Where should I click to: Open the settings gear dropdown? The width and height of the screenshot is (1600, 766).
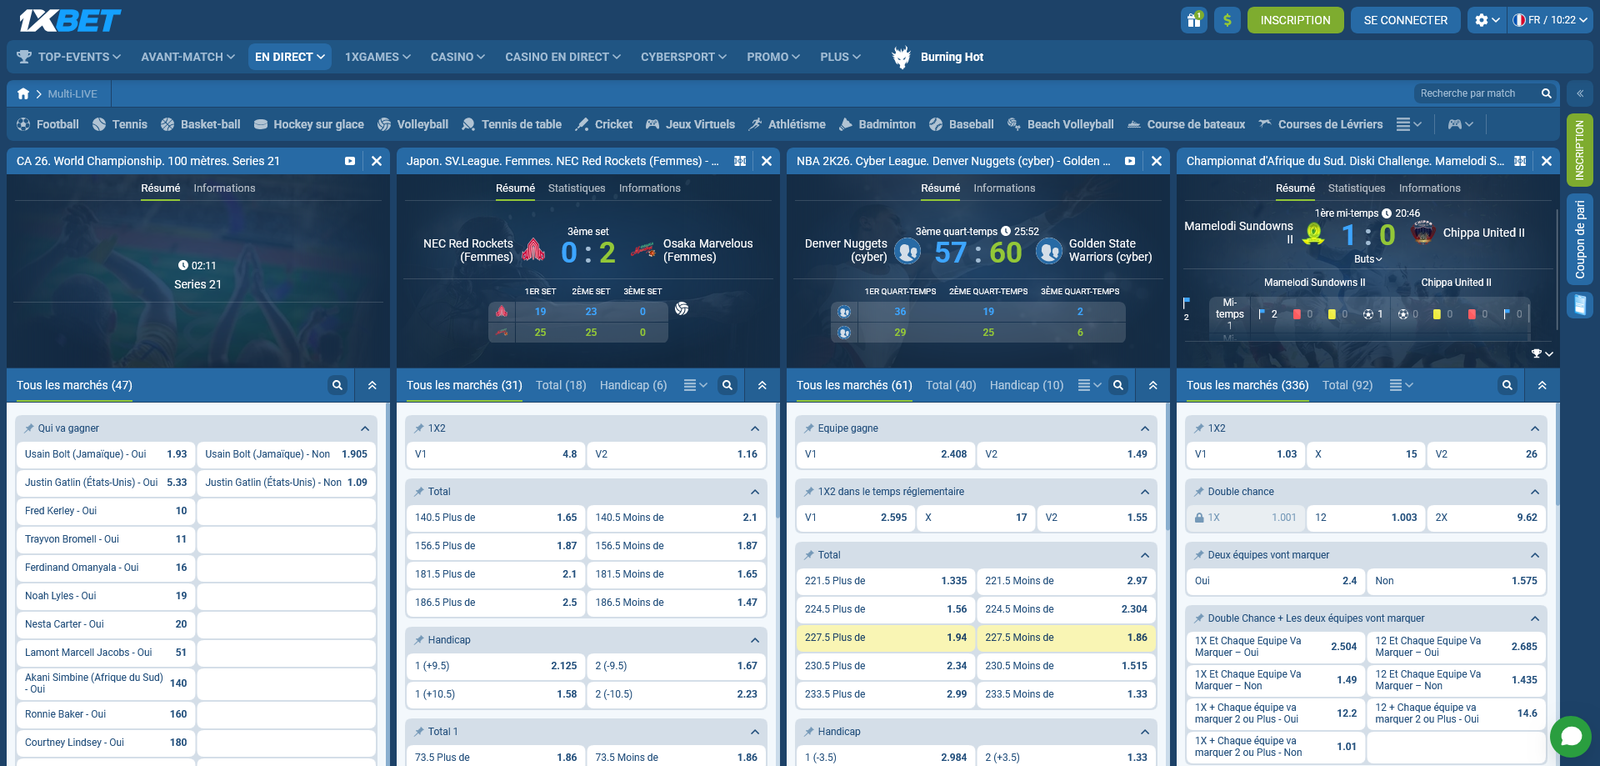click(x=1487, y=20)
